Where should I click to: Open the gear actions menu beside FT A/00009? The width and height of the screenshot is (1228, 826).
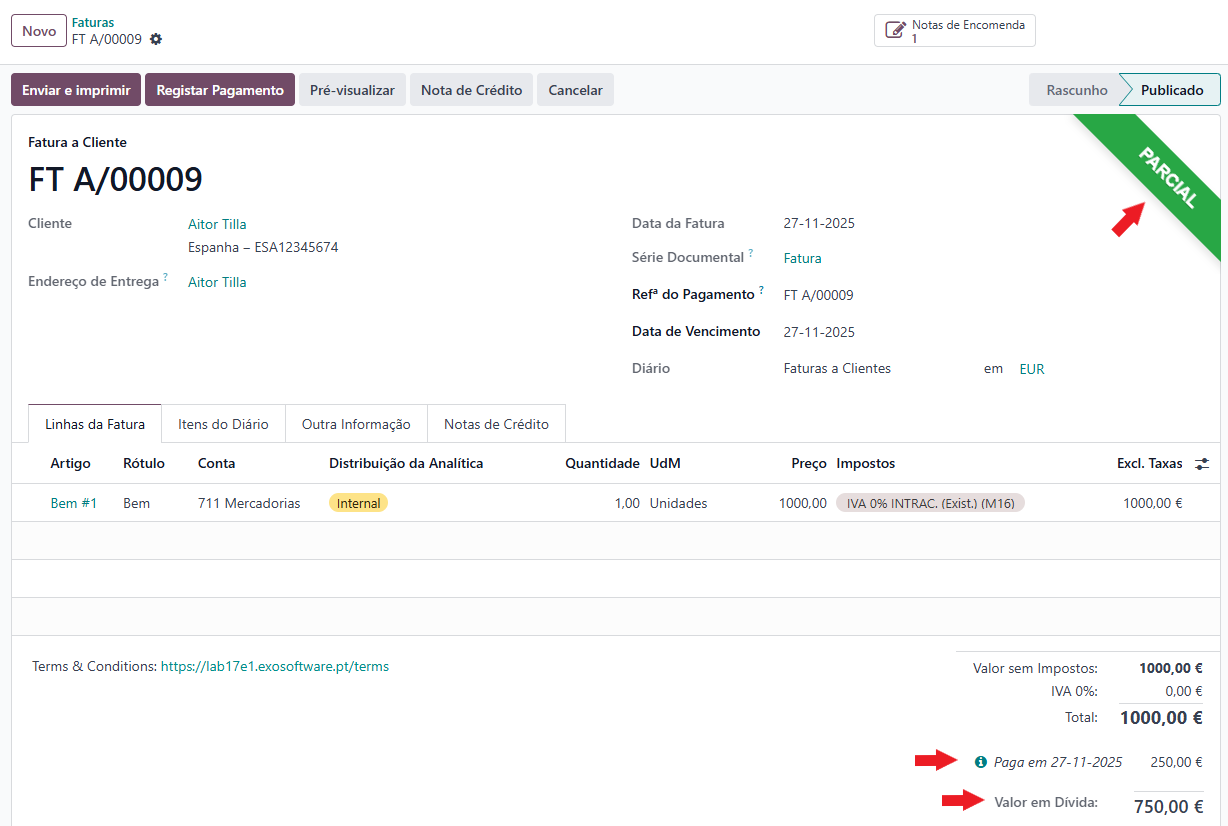pos(156,39)
